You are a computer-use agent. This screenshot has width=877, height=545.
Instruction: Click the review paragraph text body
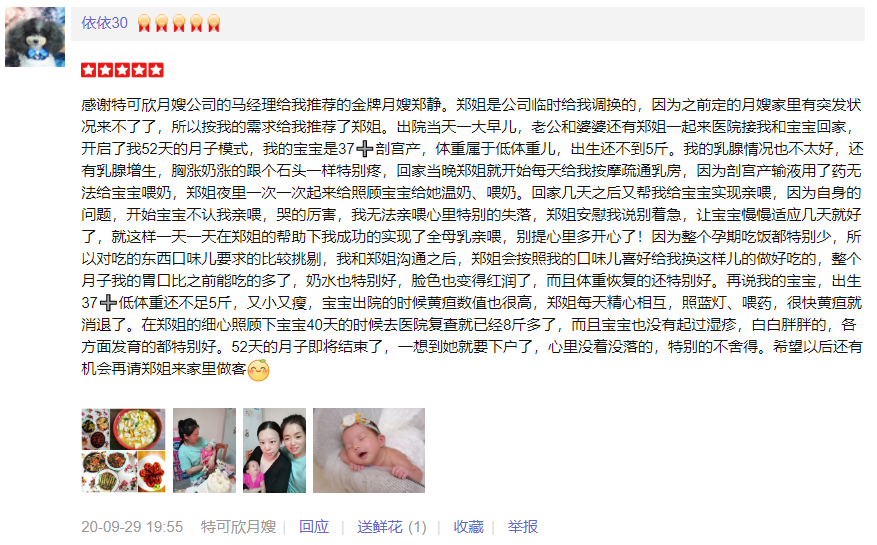471,237
